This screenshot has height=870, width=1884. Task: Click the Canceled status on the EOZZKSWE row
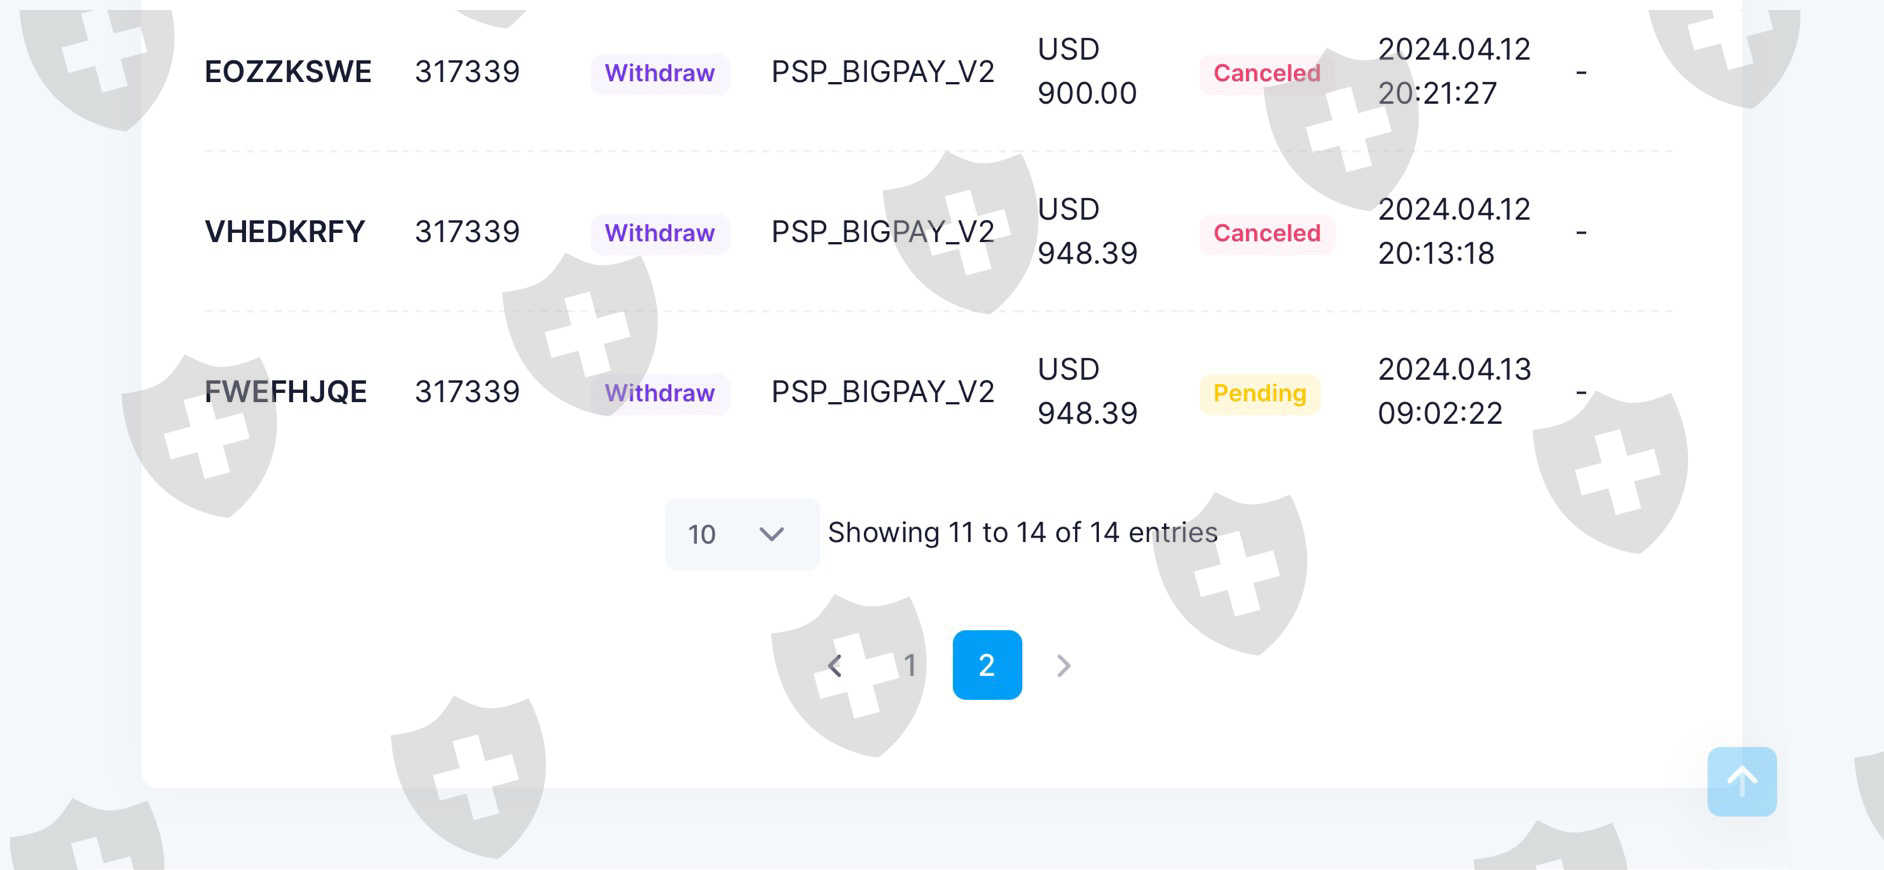tap(1266, 73)
